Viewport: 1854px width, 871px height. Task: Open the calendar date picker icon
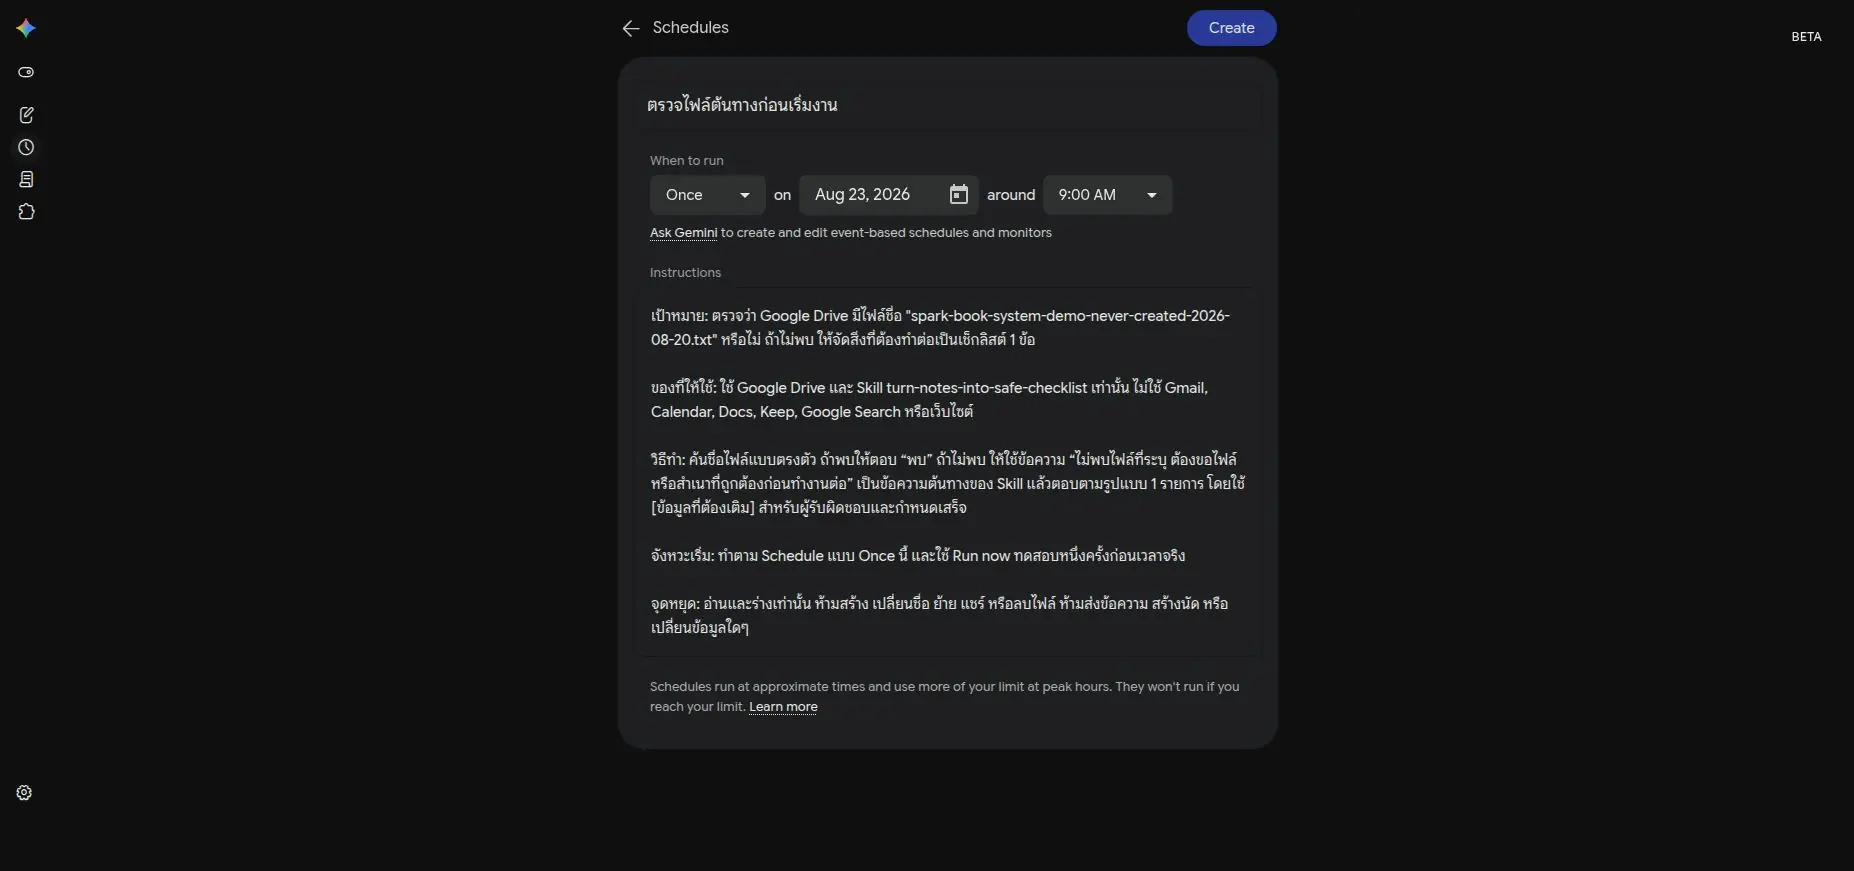click(x=958, y=194)
